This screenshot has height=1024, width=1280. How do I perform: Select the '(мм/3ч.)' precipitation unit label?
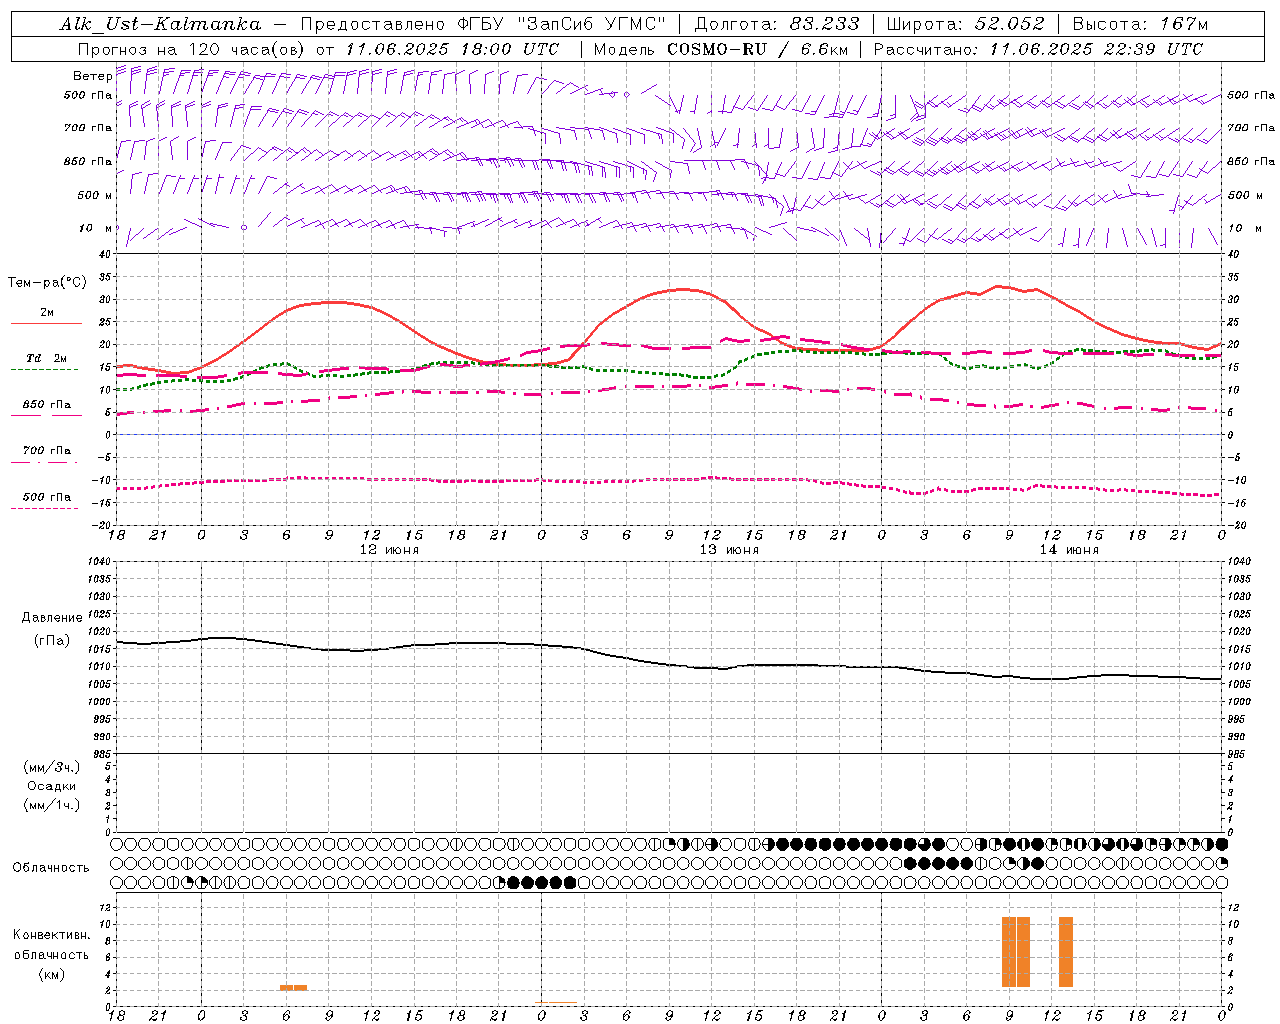click(52, 767)
